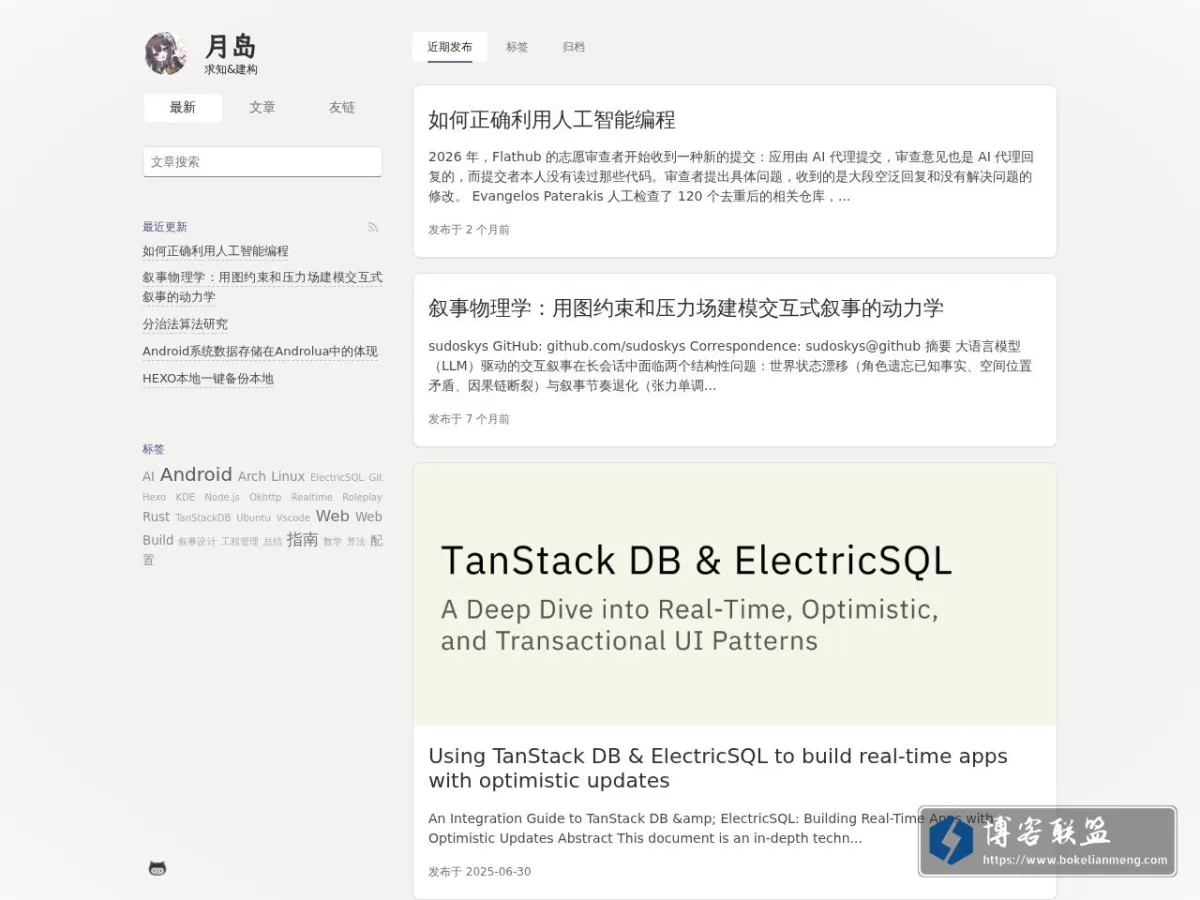Switch to the 归档 tab
The image size is (1200, 900).
click(x=573, y=47)
